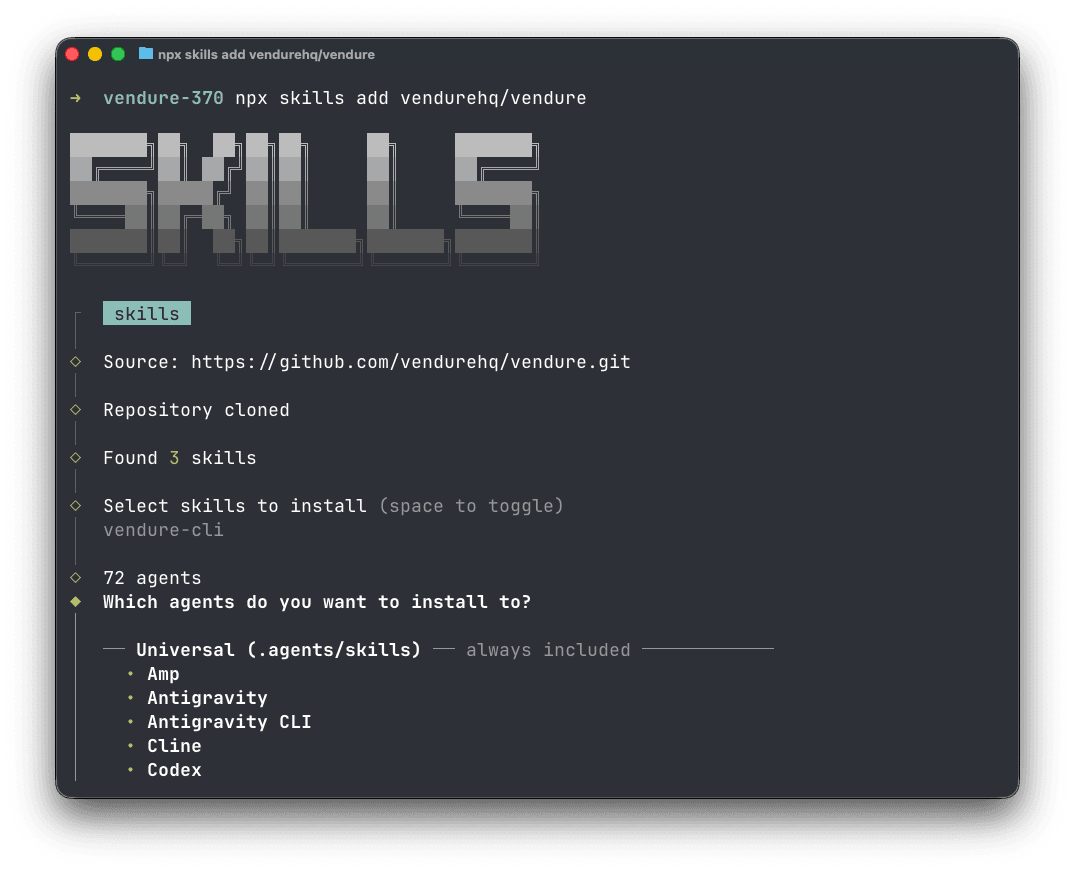The width and height of the screenshot is (1075, 872).
Task: Click the diamond marker beside Select skills
Action: coord(75,505)
